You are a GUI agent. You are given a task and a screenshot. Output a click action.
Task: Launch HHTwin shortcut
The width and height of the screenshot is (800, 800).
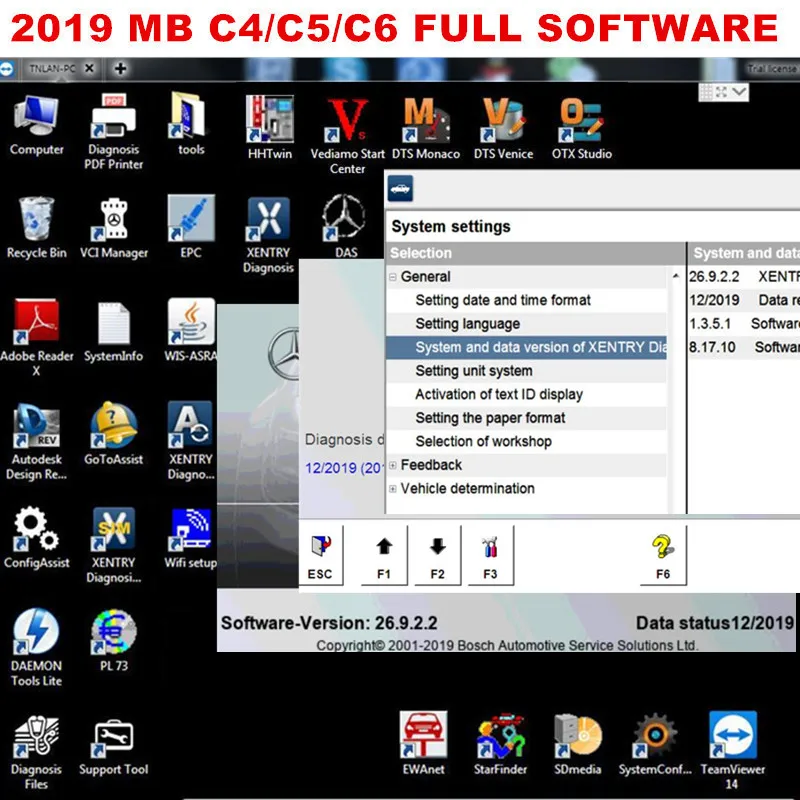click(269, 120)
